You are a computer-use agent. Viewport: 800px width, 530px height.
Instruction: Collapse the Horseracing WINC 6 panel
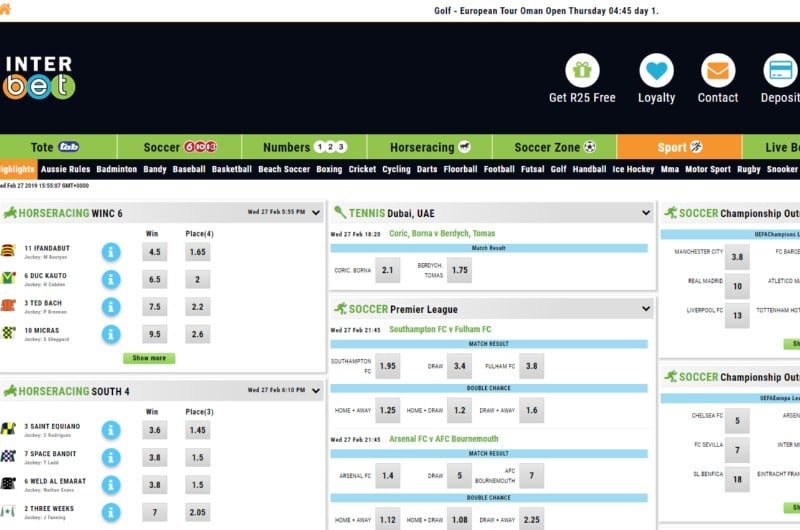[316, 213]
